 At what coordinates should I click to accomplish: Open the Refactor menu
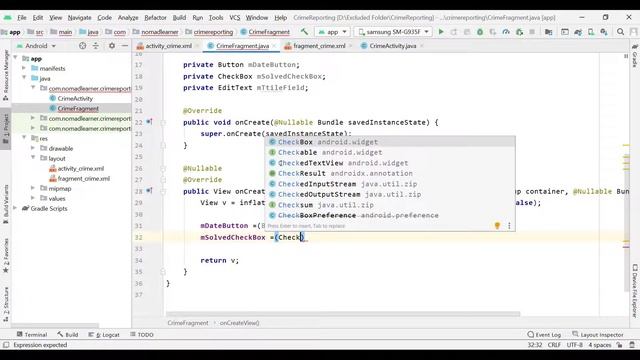coord(156,18)
